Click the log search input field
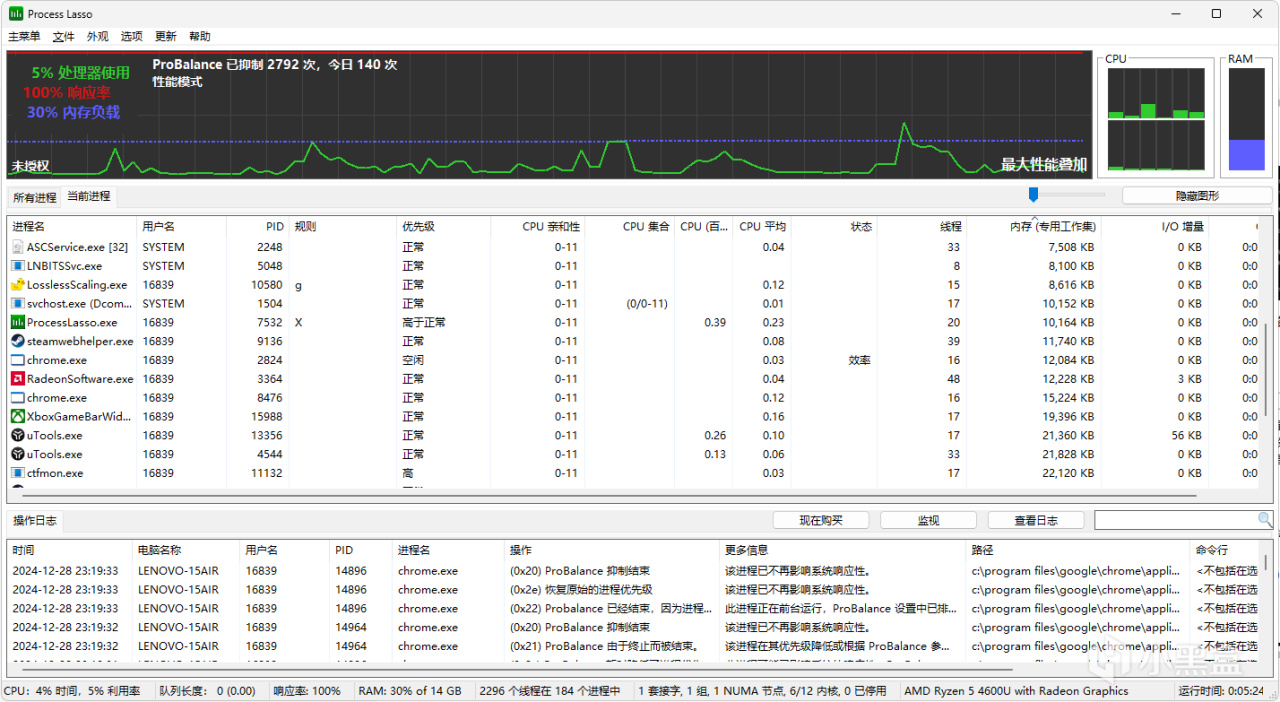The image size is (1280, 702). click(1176, 520)
